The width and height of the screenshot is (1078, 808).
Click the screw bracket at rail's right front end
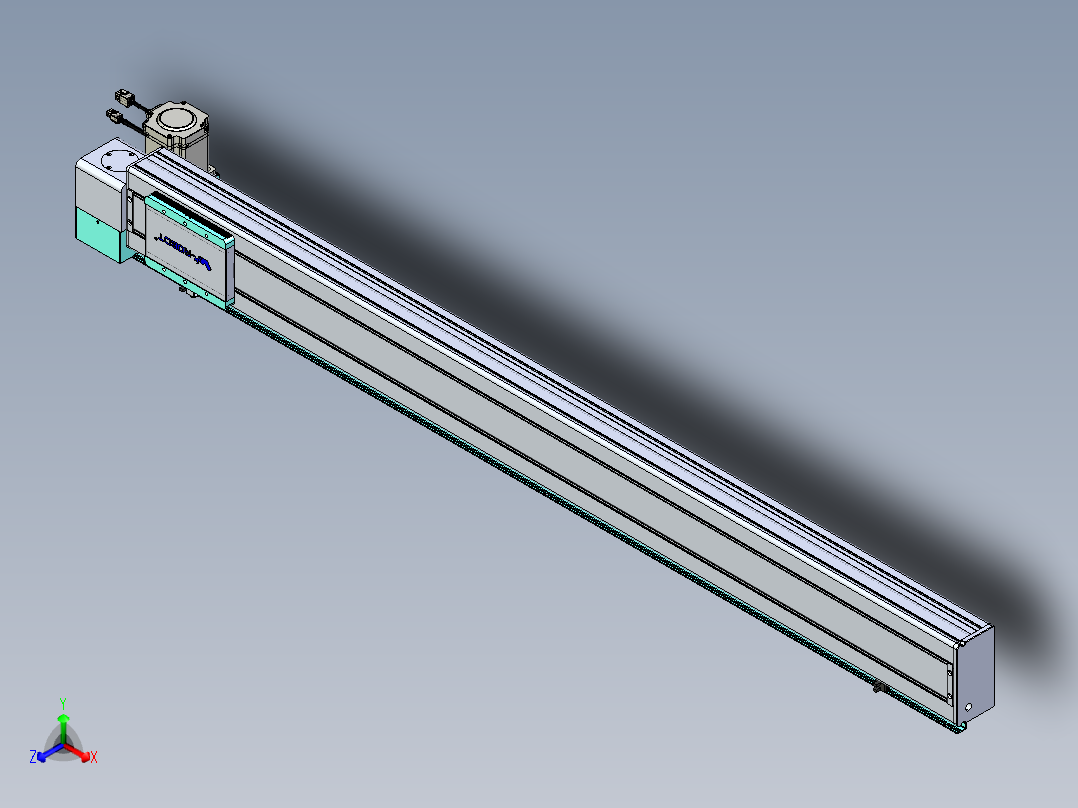(x=950, y=684)
